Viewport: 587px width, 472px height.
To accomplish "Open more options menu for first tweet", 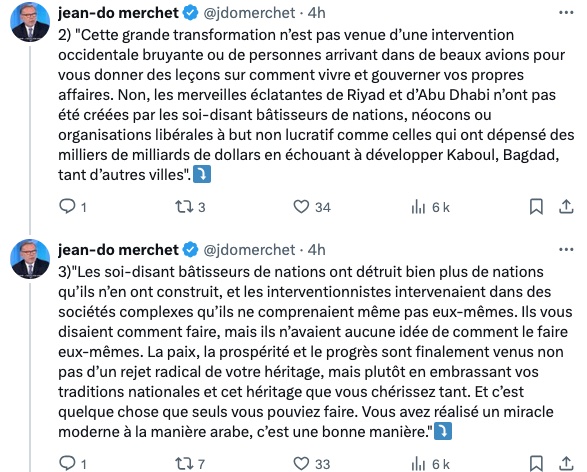I will tap(566, 13).
